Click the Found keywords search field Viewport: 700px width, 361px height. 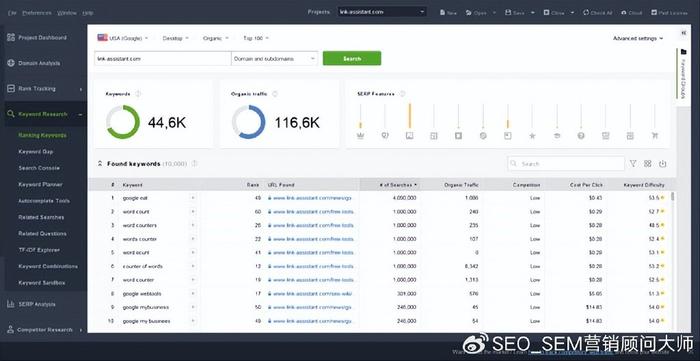[x=566, y=164]
